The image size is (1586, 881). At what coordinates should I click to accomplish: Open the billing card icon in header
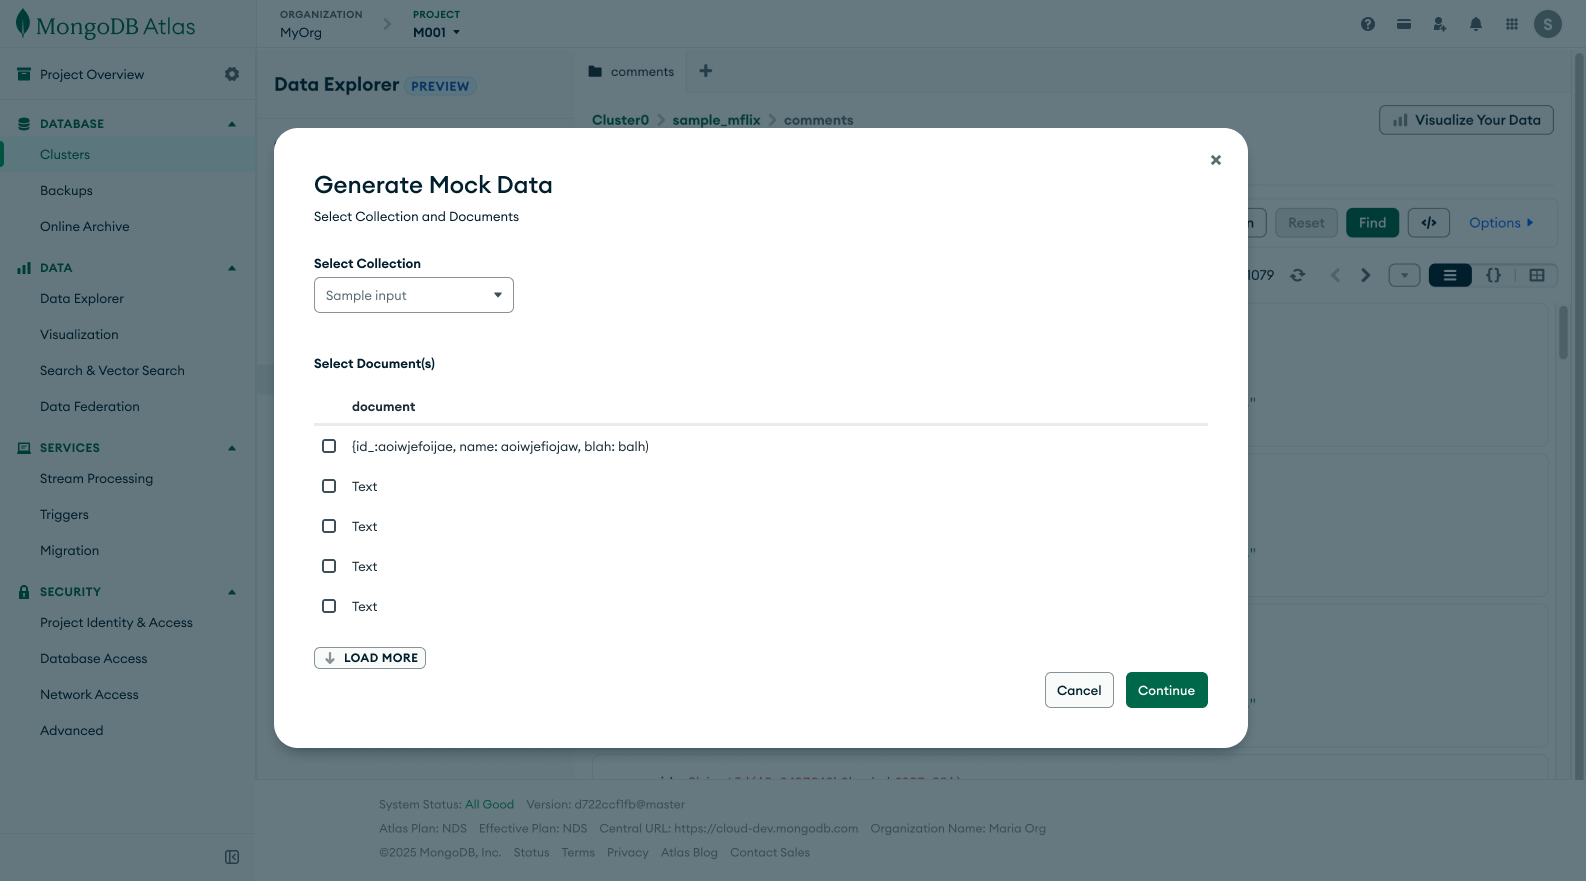pyautogui.click(x=1404, y=24)
